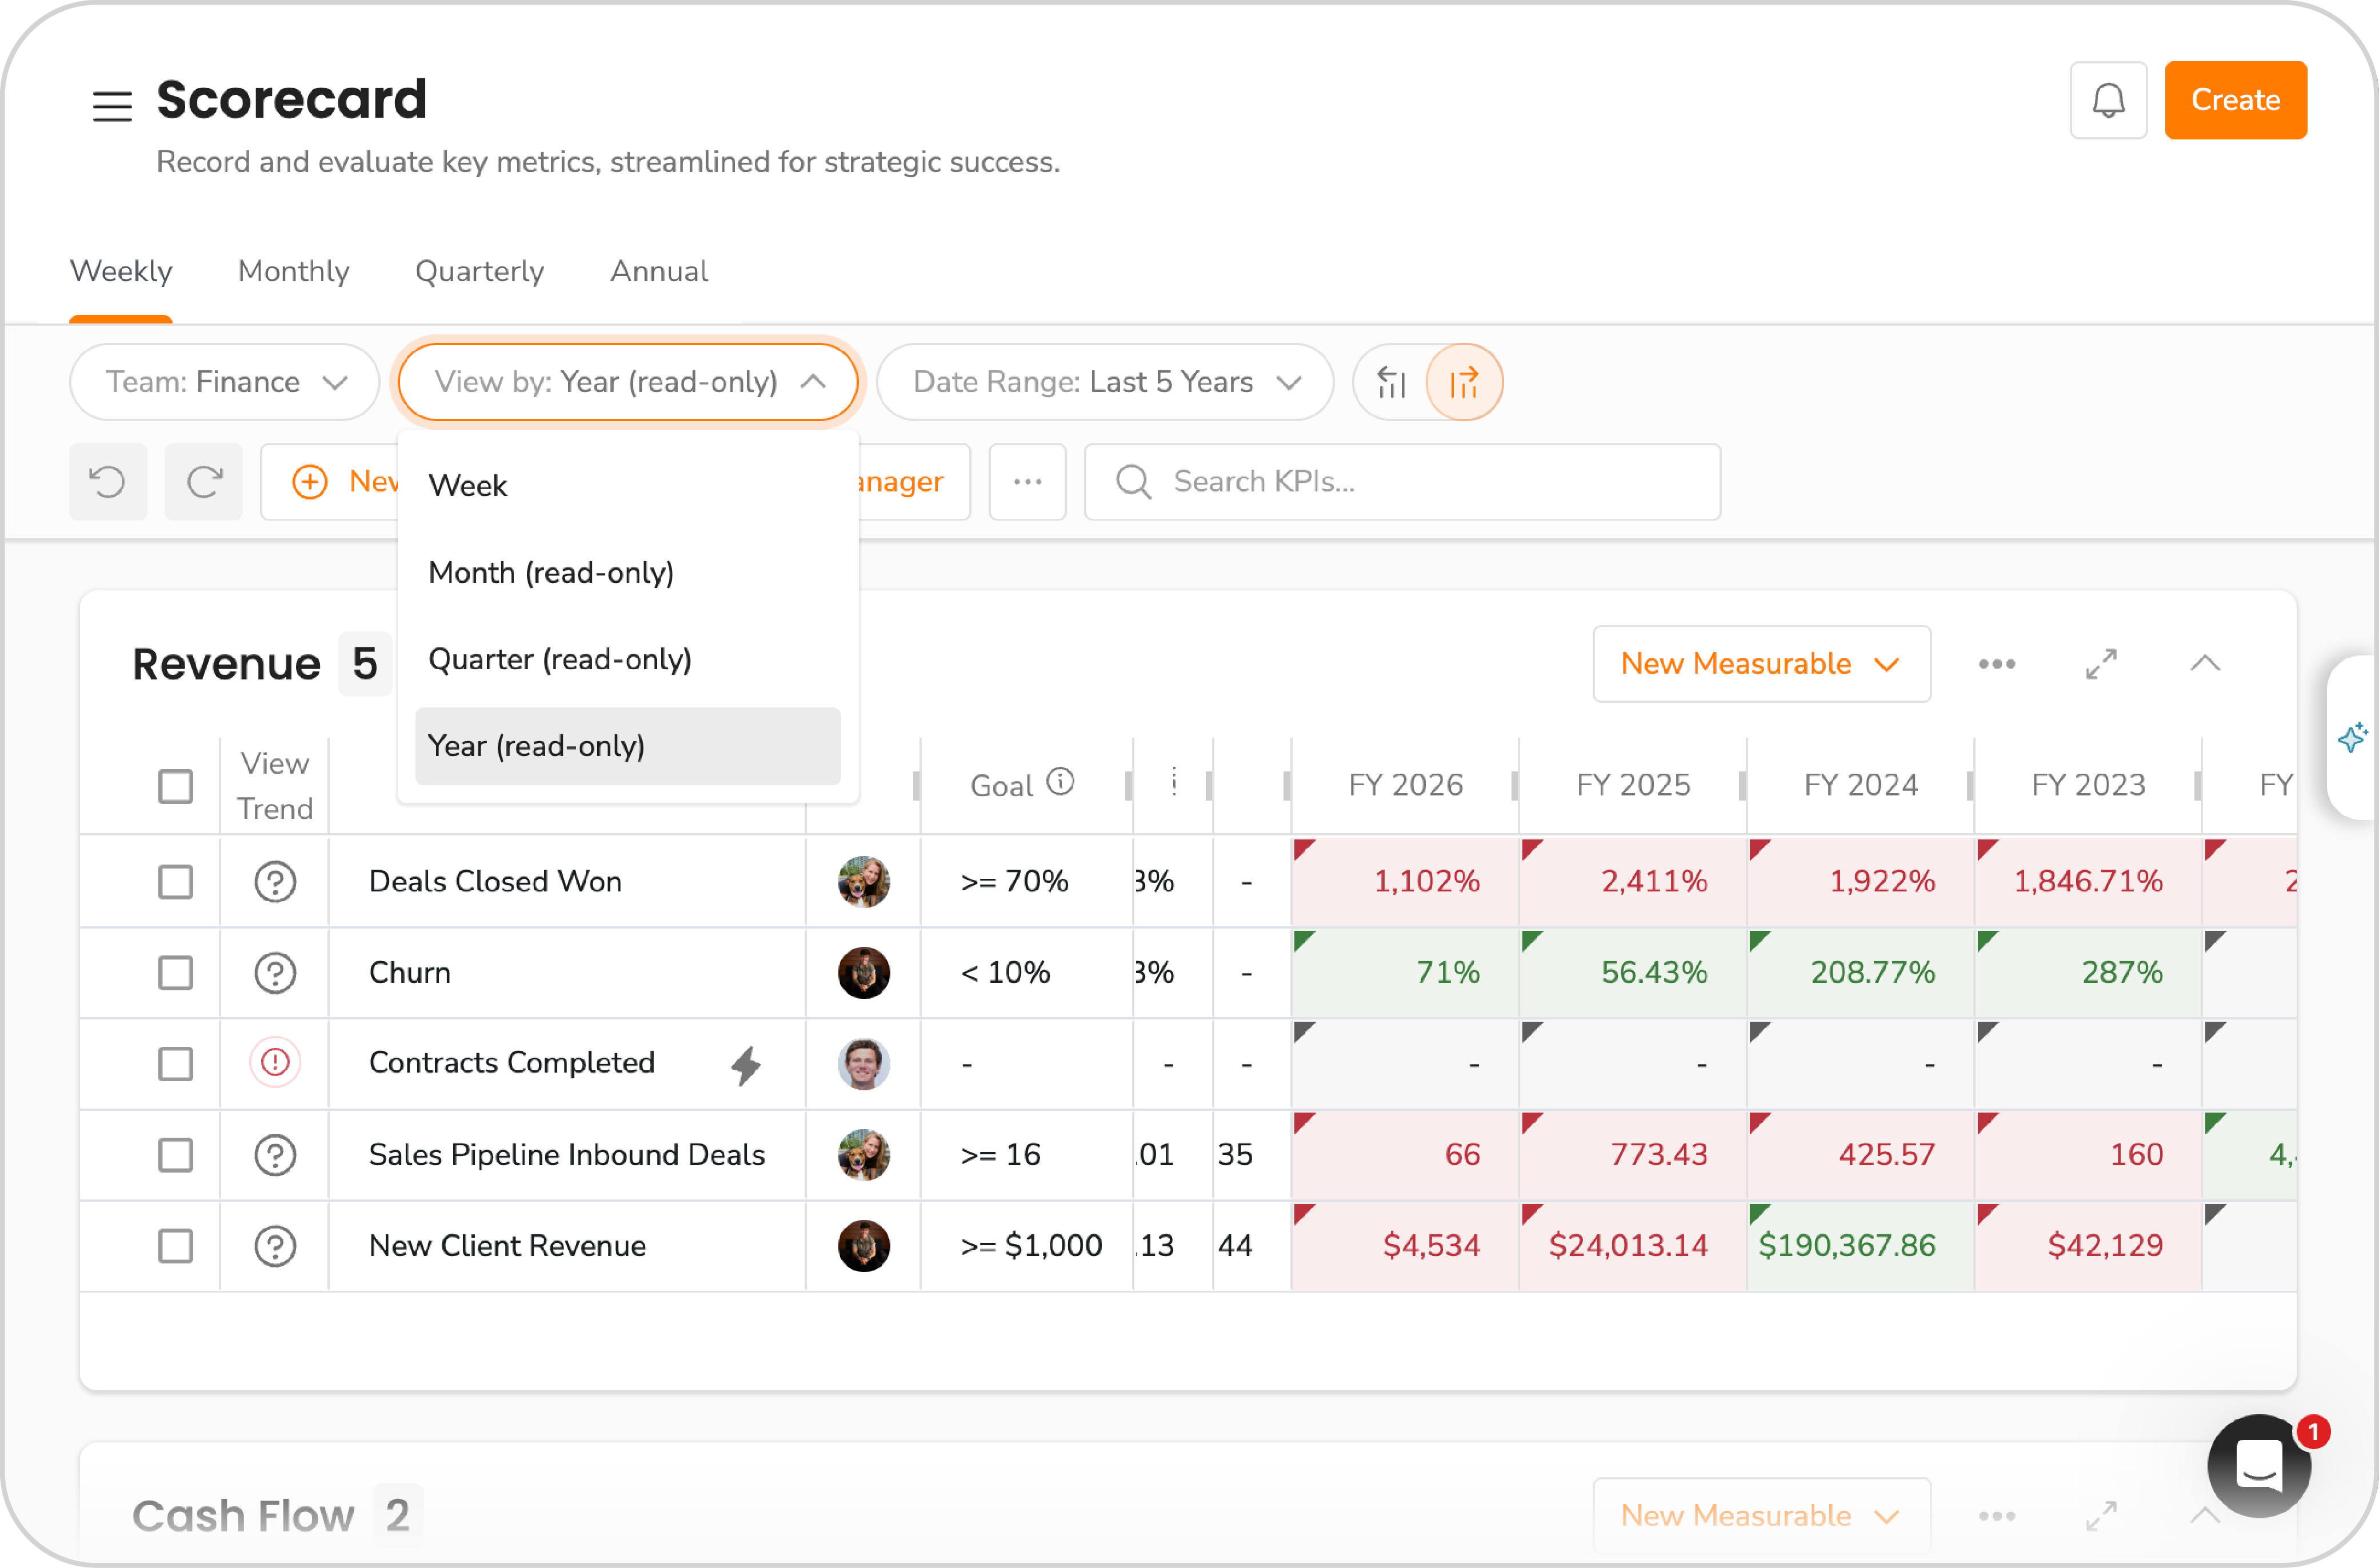The image size is (2379, 1568).
Task: Collapse the Cash Flow section chevron
Action: pos(2204,1516)
